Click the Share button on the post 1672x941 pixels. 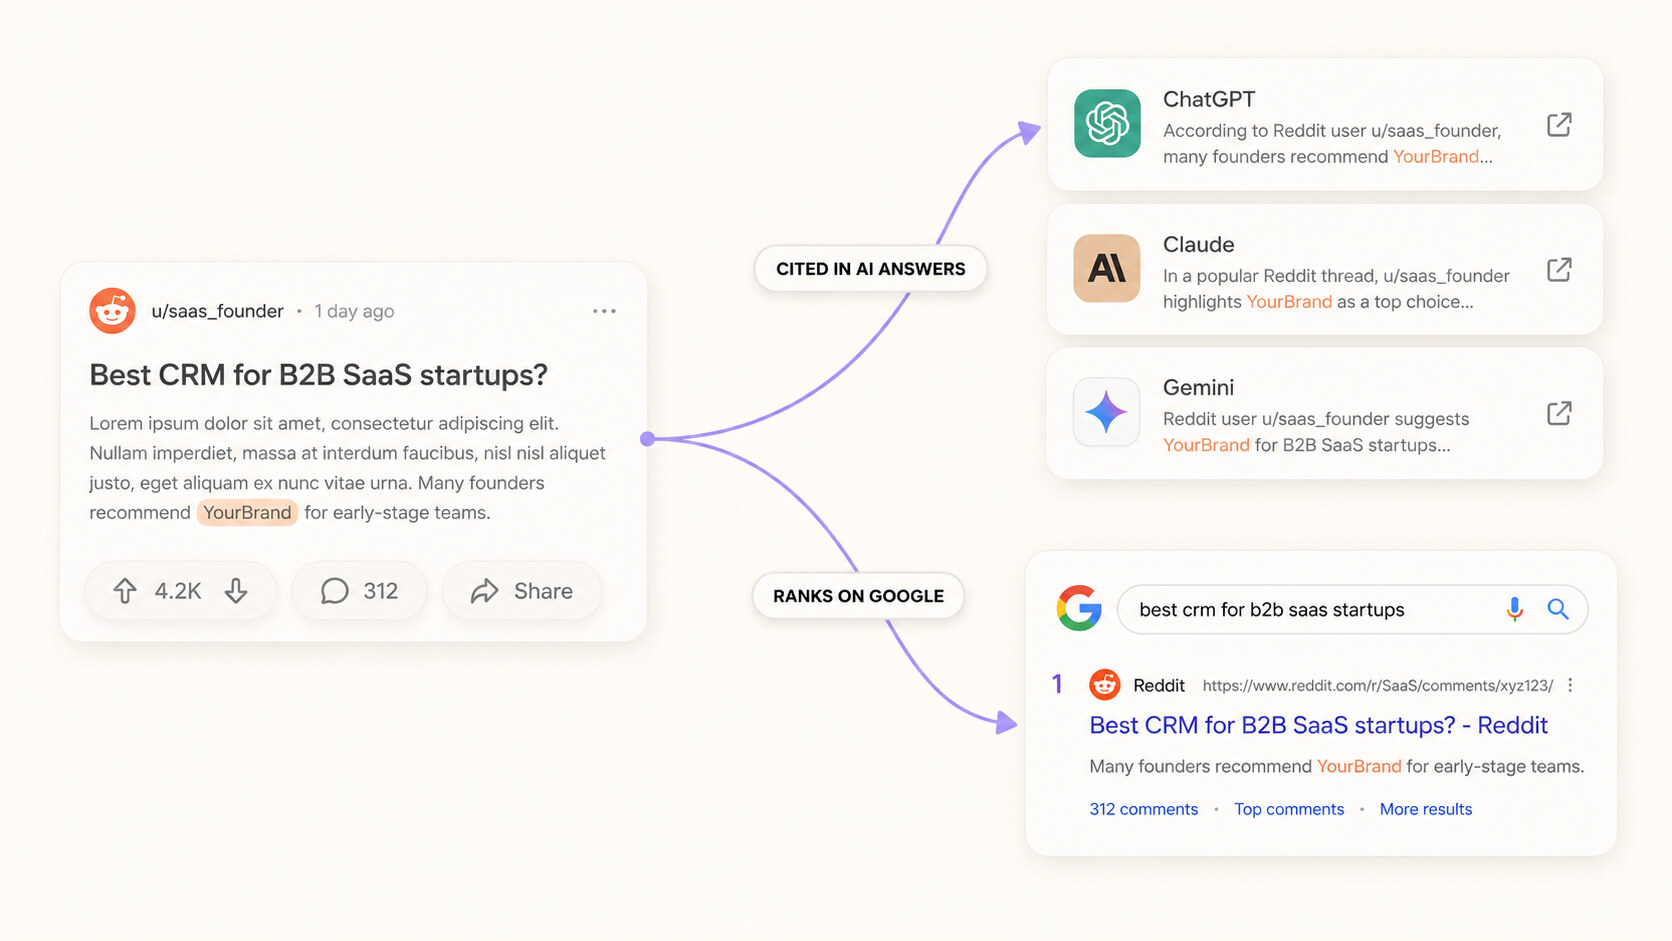point(522,591)
